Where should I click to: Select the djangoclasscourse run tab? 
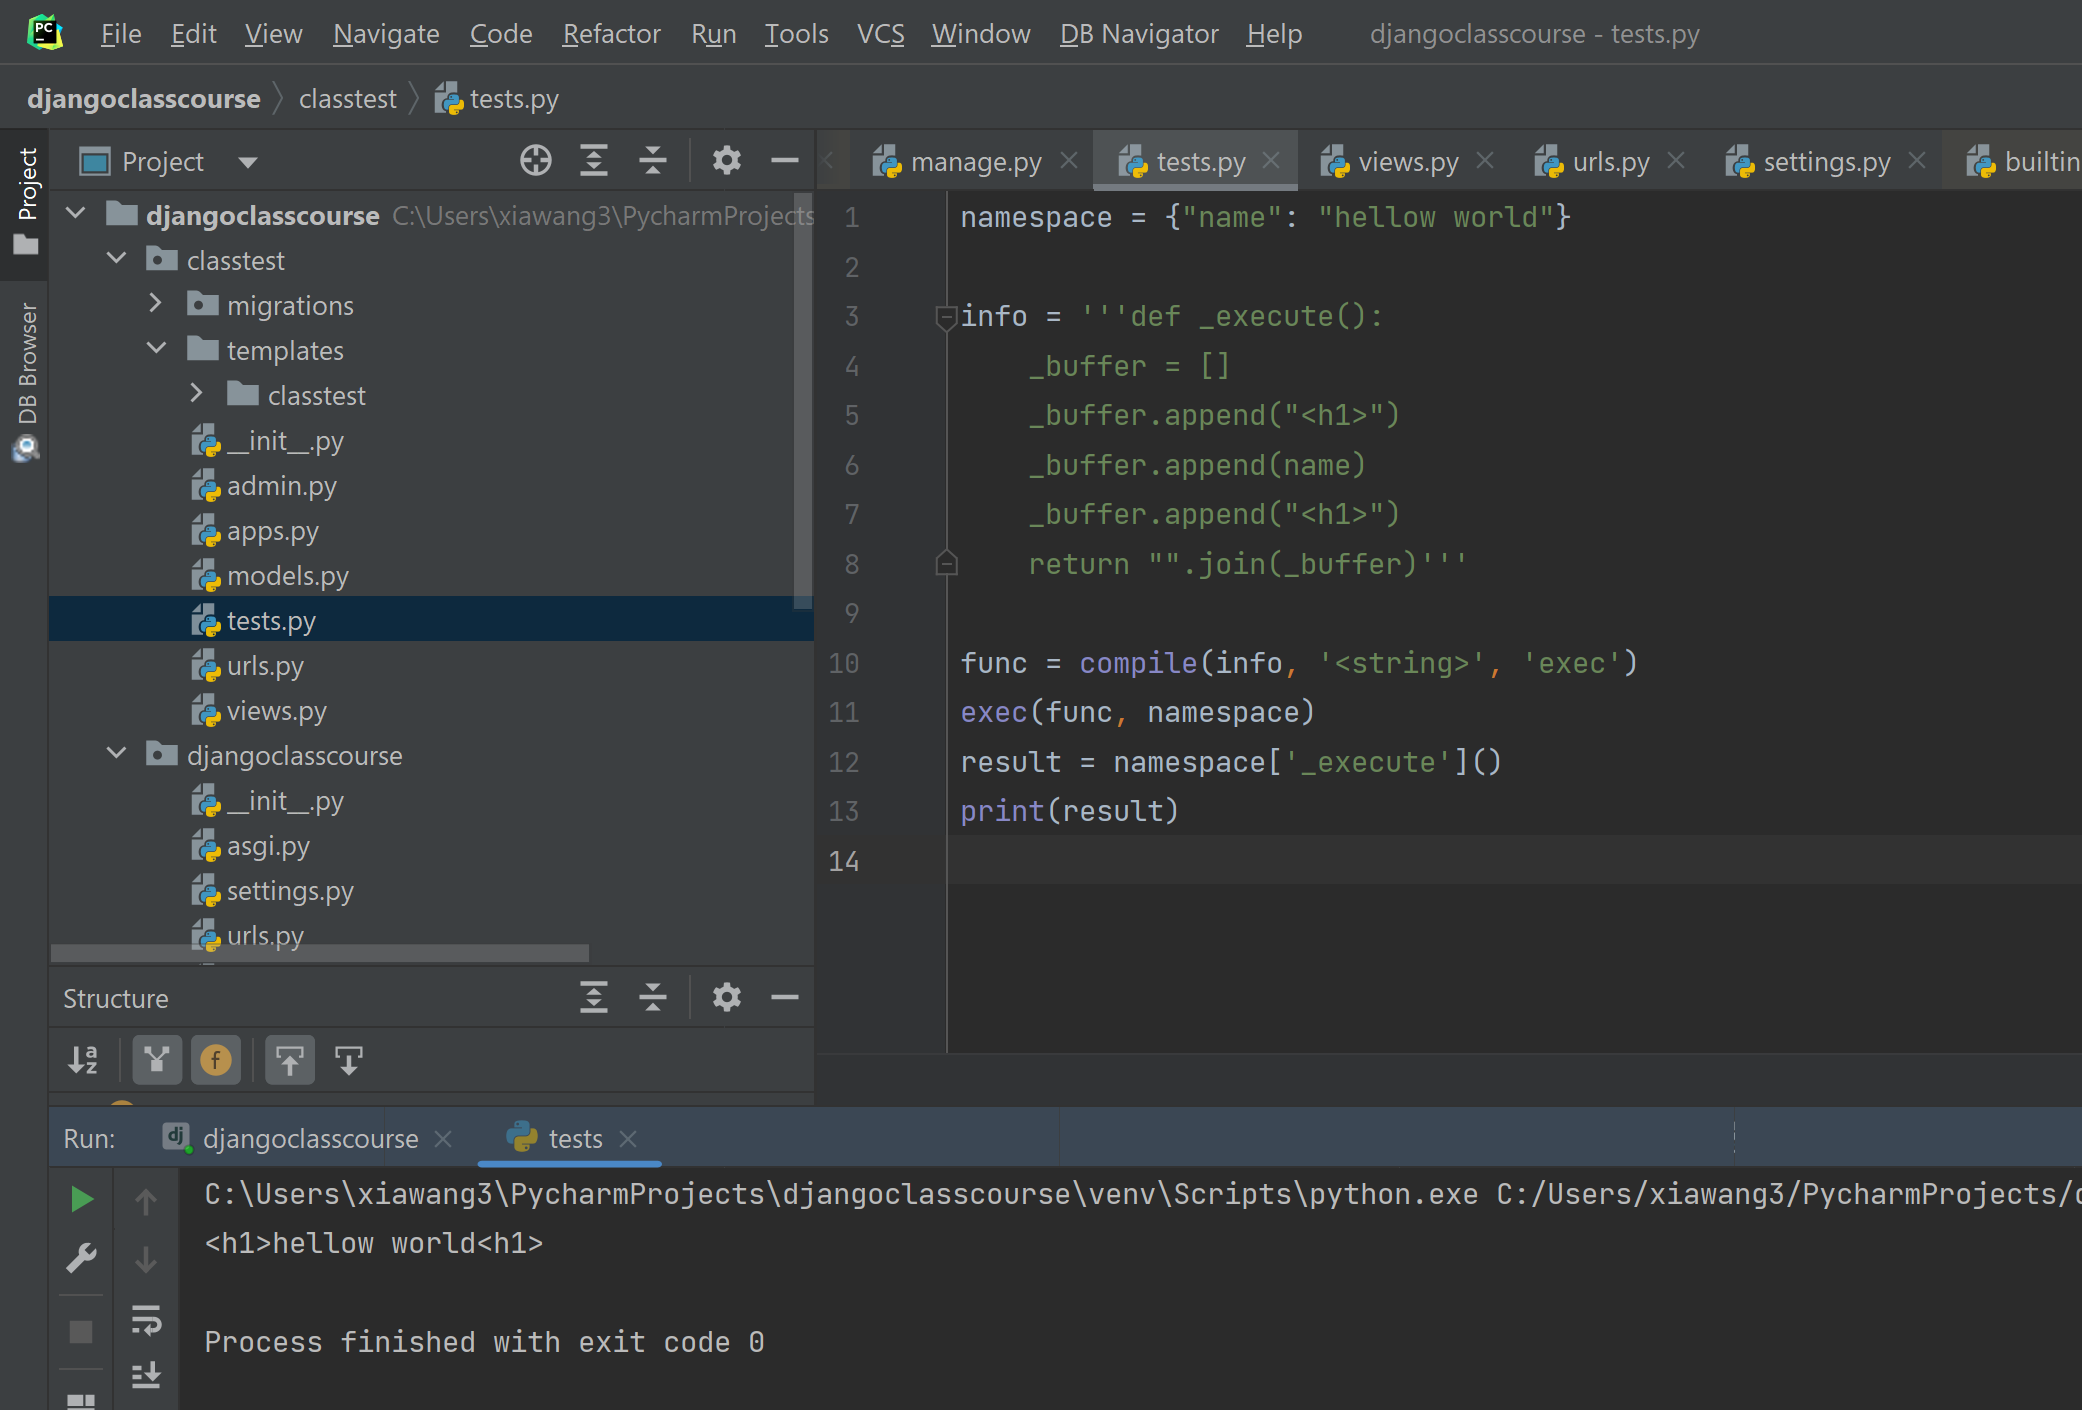click(x=309, y=1139)
